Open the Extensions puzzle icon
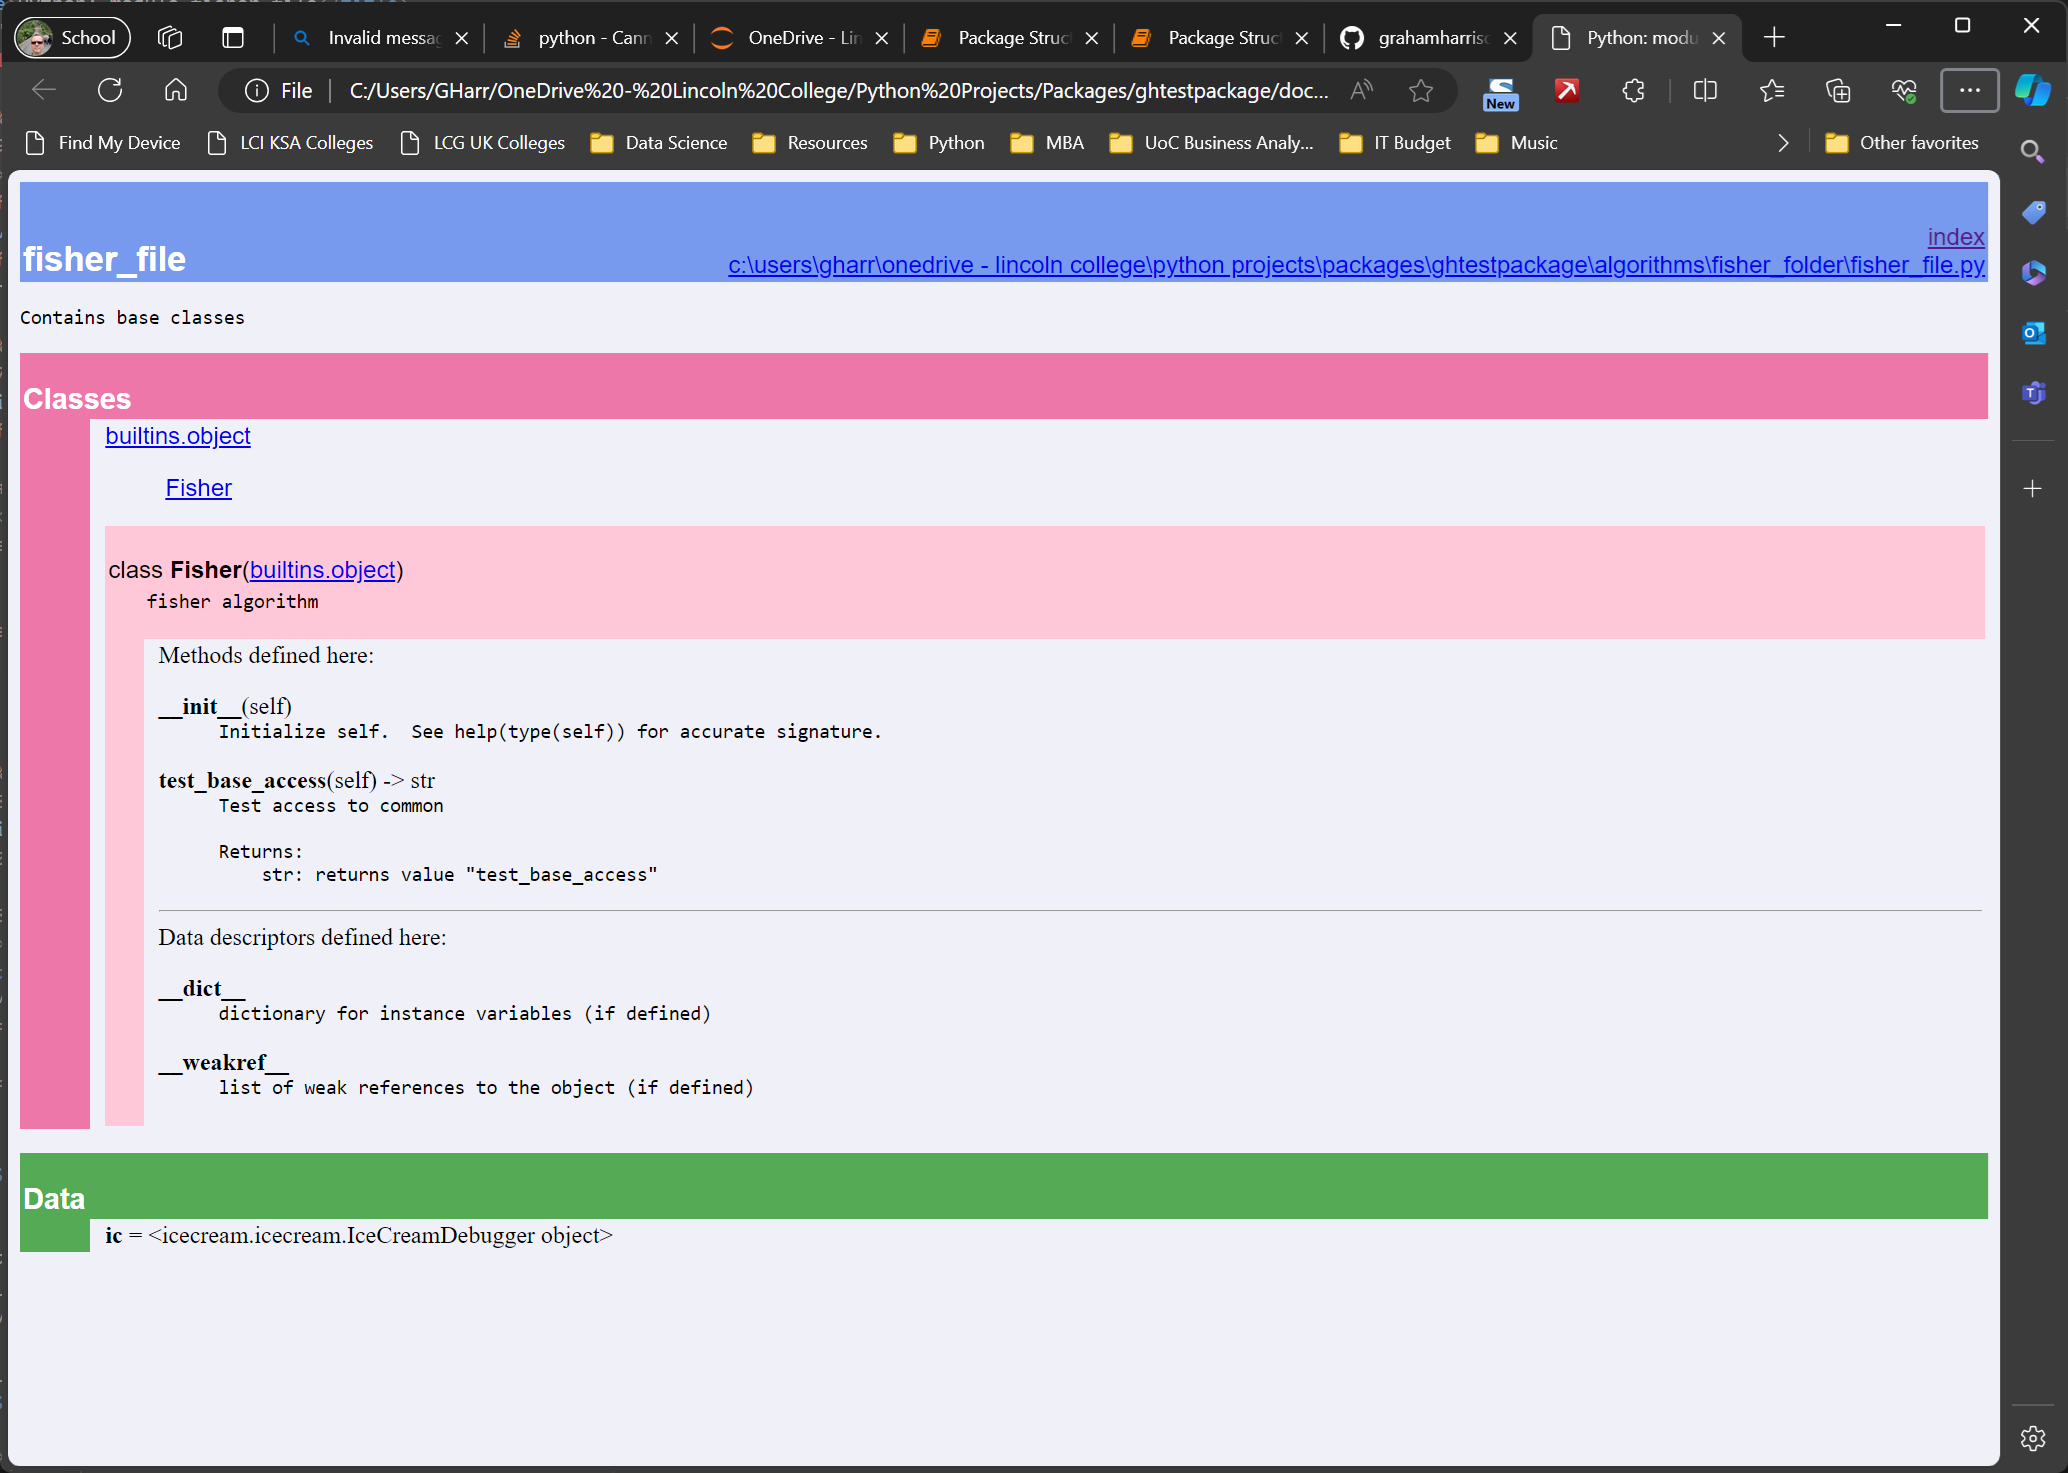 pyautogui.click(x=1634, y=91)
